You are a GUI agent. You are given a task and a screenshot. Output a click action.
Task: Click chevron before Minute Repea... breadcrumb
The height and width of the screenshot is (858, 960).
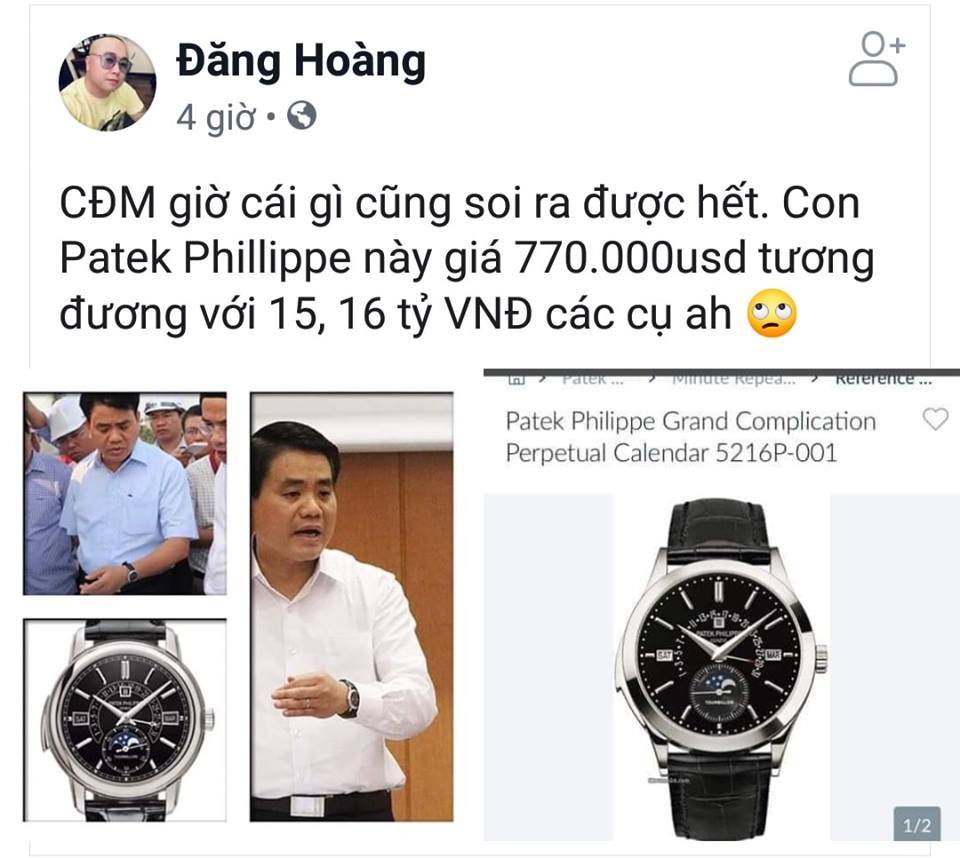pyautogui.click(x=651, y=379)
